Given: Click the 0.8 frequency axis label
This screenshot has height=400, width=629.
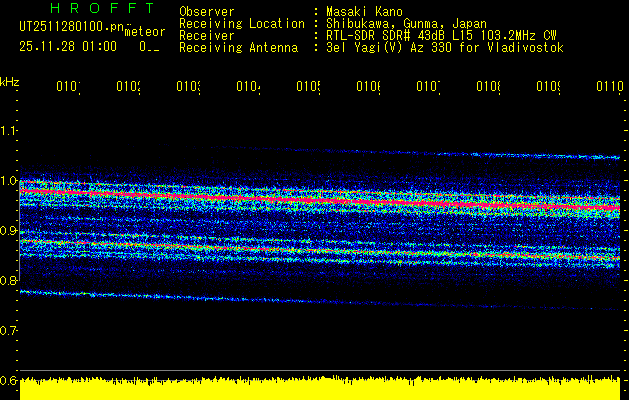Looking at the screenshot, I should (x=10, y=281).
